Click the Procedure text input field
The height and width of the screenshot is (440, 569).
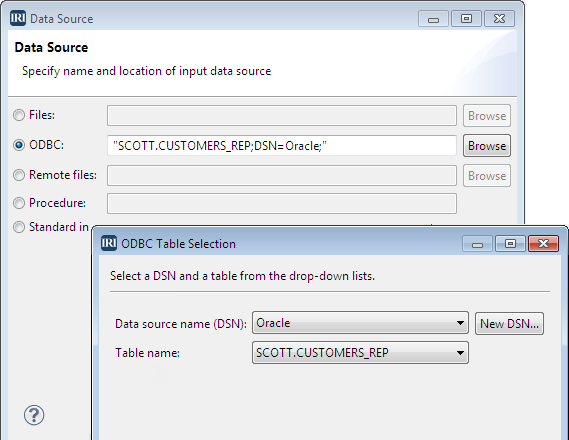pyautogui.click(x=282, y=203)
